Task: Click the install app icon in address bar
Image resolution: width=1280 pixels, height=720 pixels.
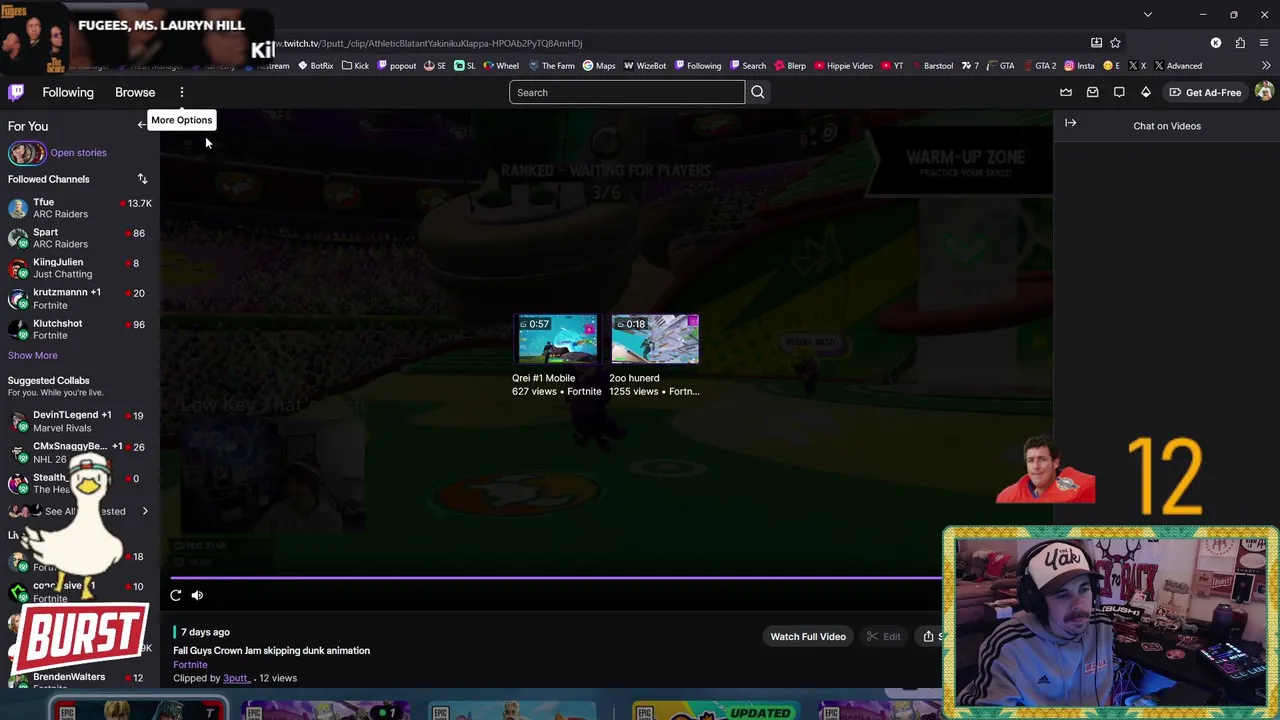Action: tap(1096, 43)
